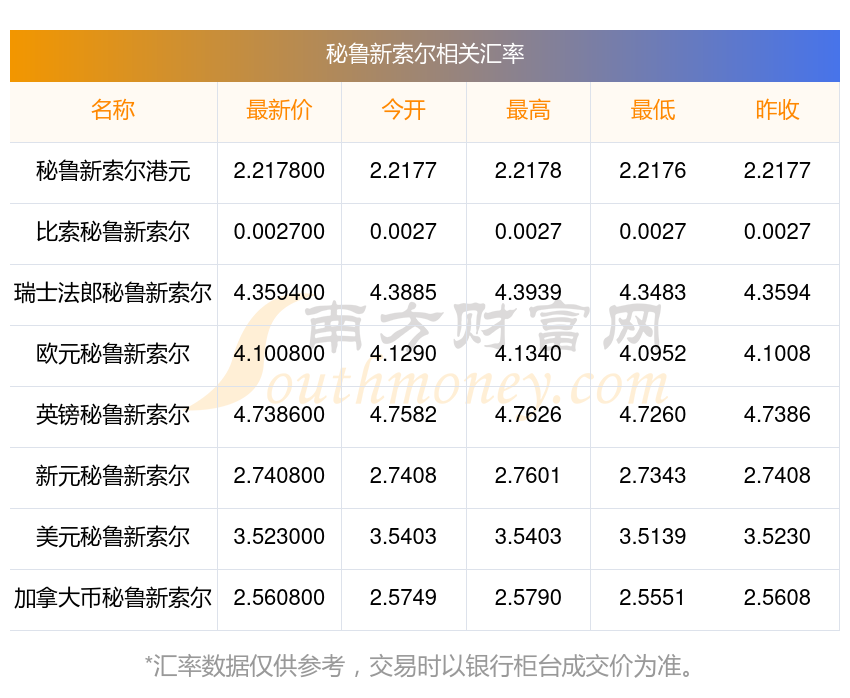Select the 瑞士法郎秘鲁新索尔 row name
Screen dimensions: 850x698
pos(113,293)
